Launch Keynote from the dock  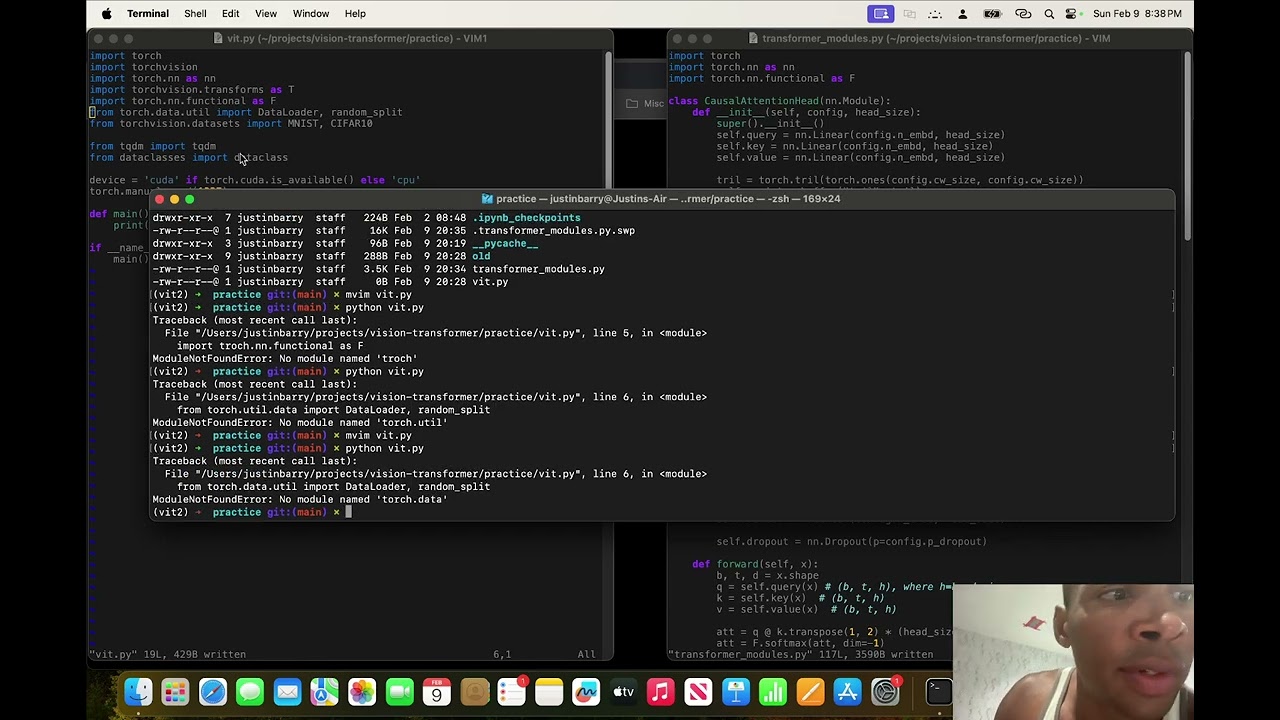coord(735,691)
